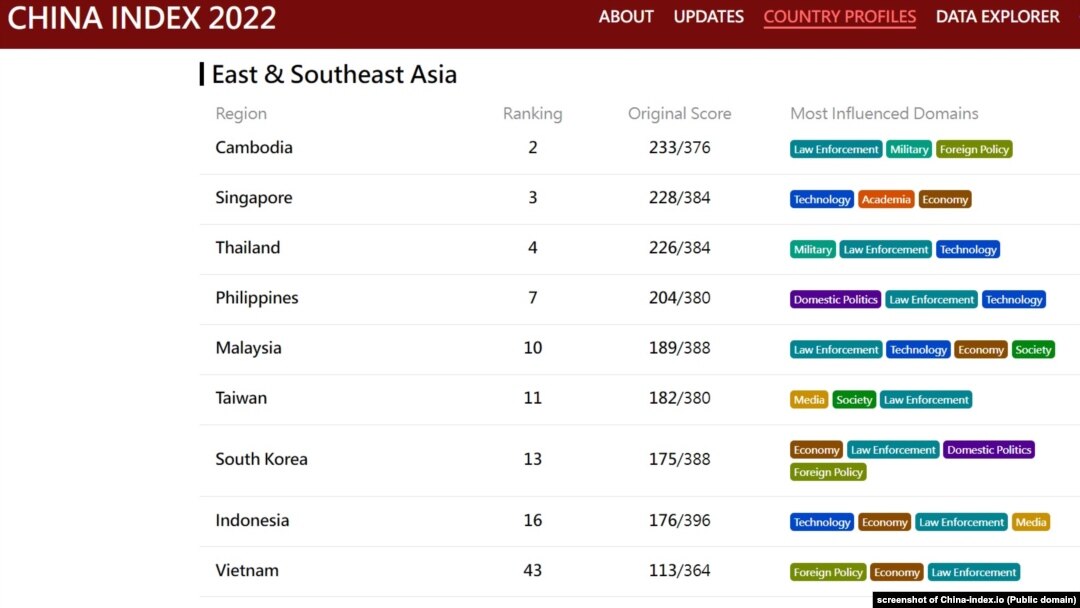
Task: Click South Korea's score 175/388
Action: tap(679, 459)
